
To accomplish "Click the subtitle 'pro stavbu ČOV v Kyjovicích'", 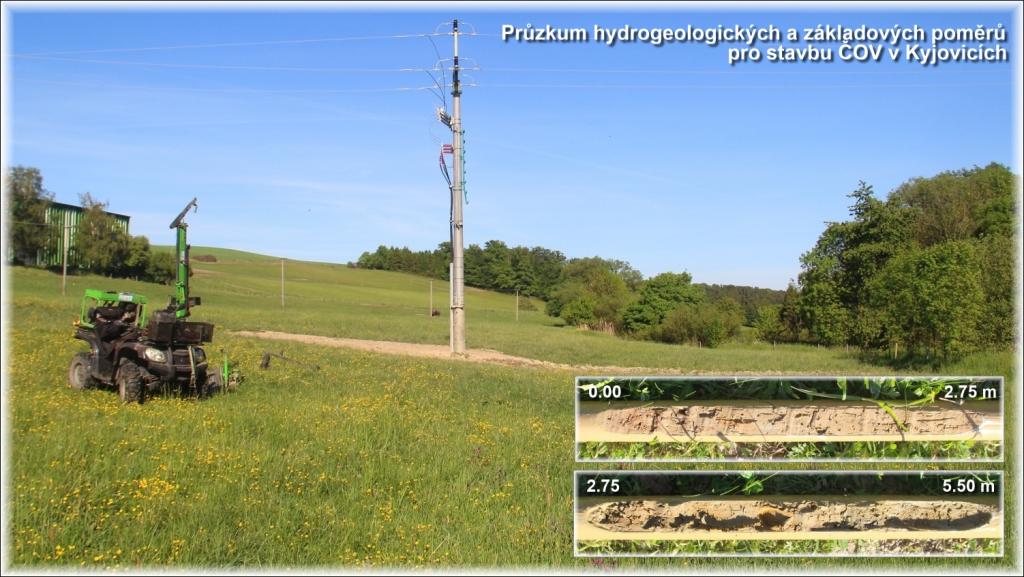I will click(x=868, y=54).
